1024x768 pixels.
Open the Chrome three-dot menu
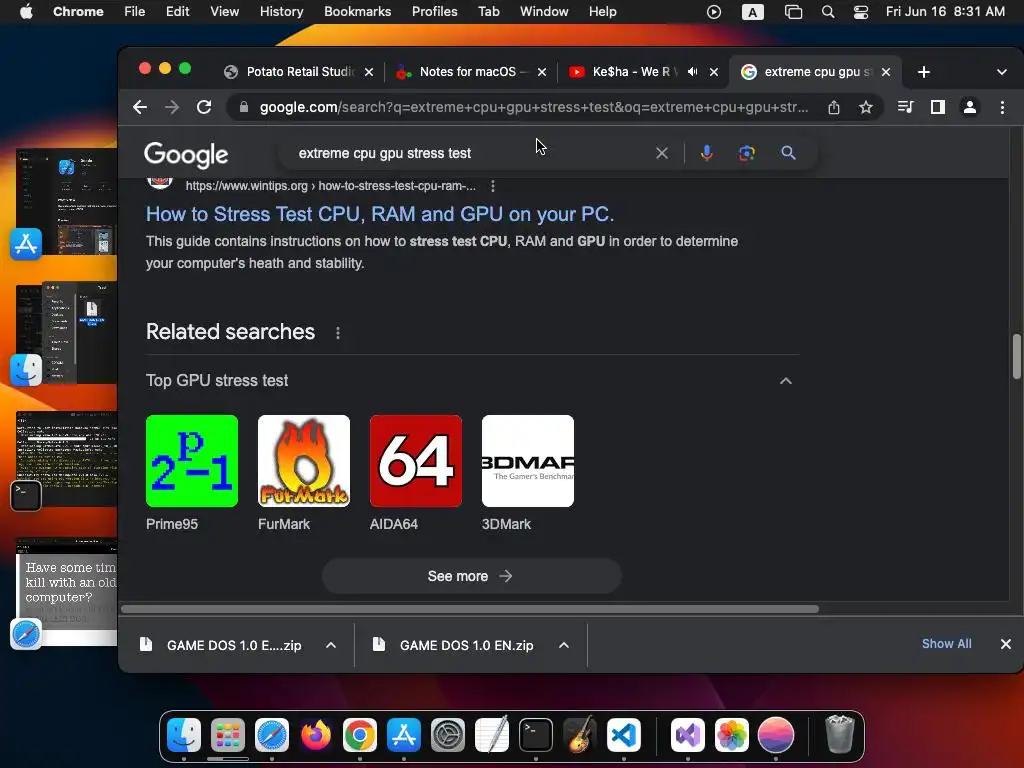(x=1002, y=107)
